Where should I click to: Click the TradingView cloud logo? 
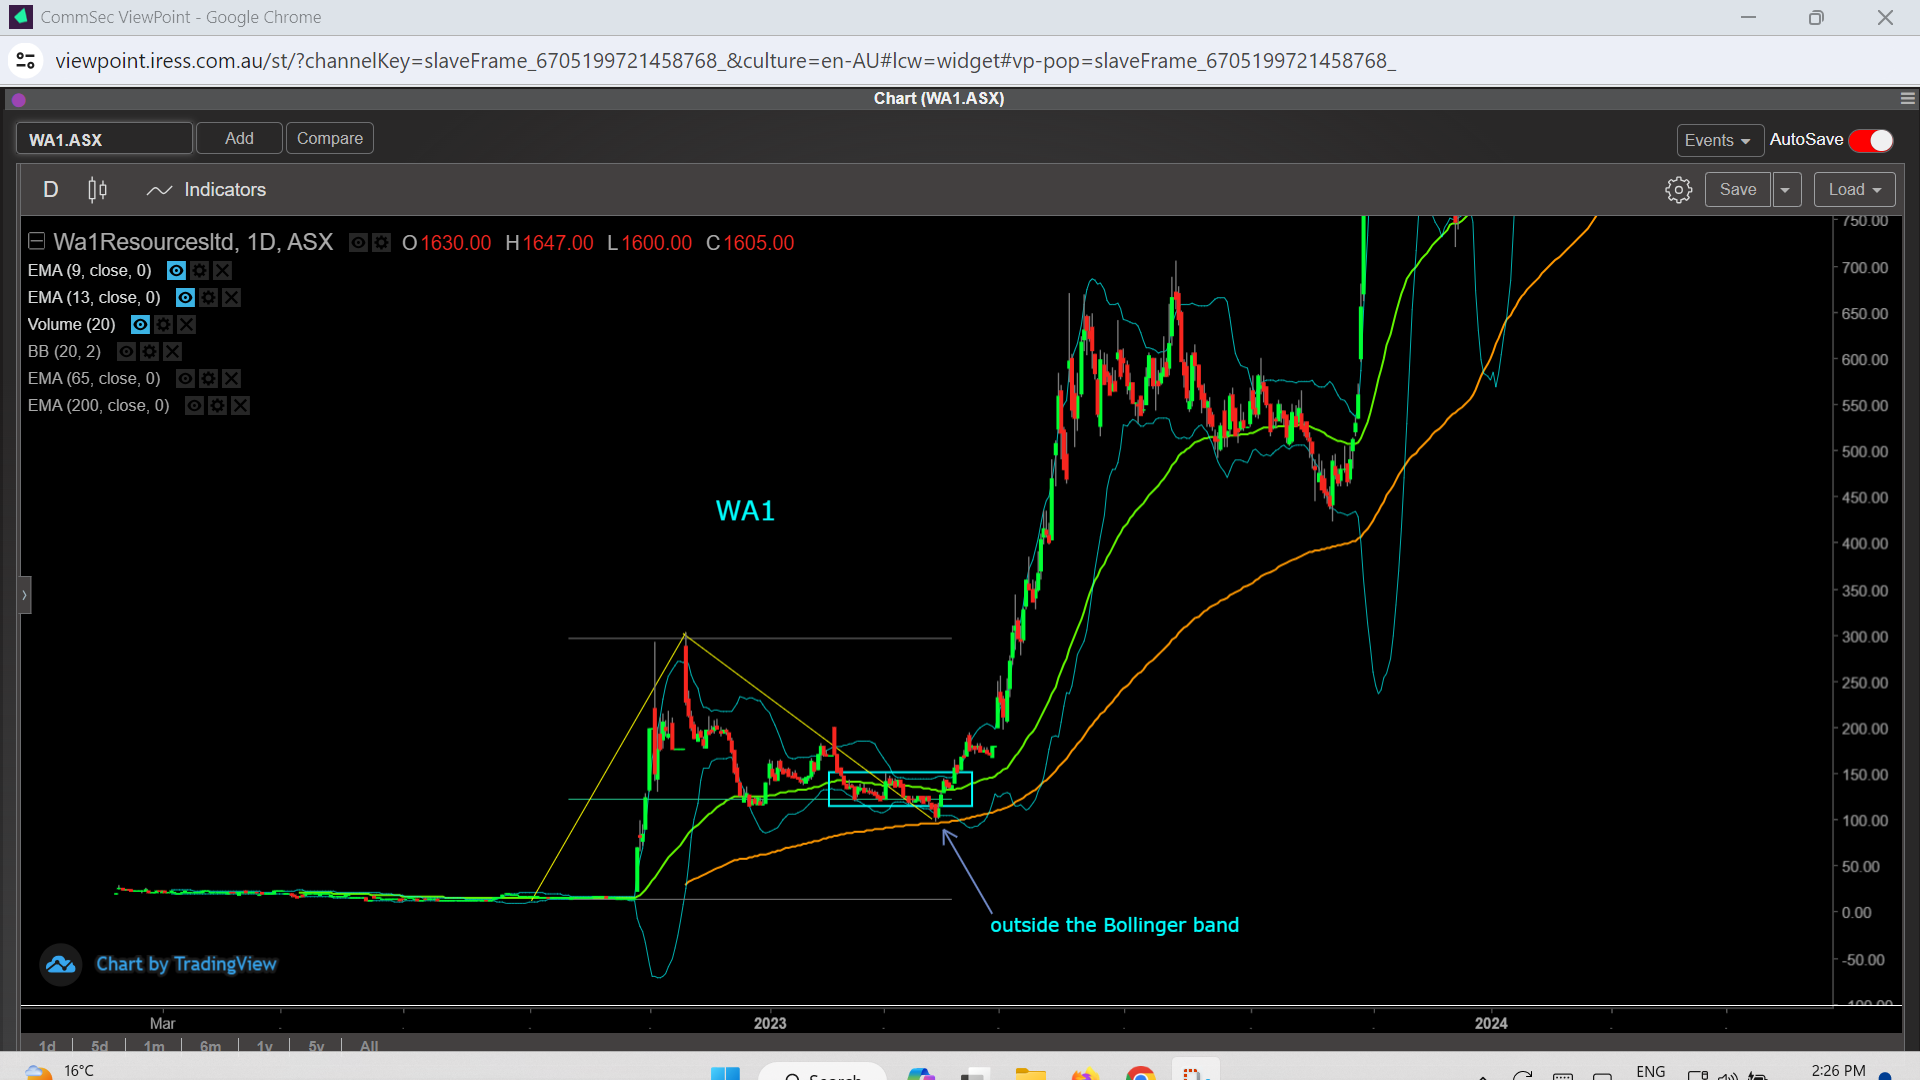pos(60,964)
